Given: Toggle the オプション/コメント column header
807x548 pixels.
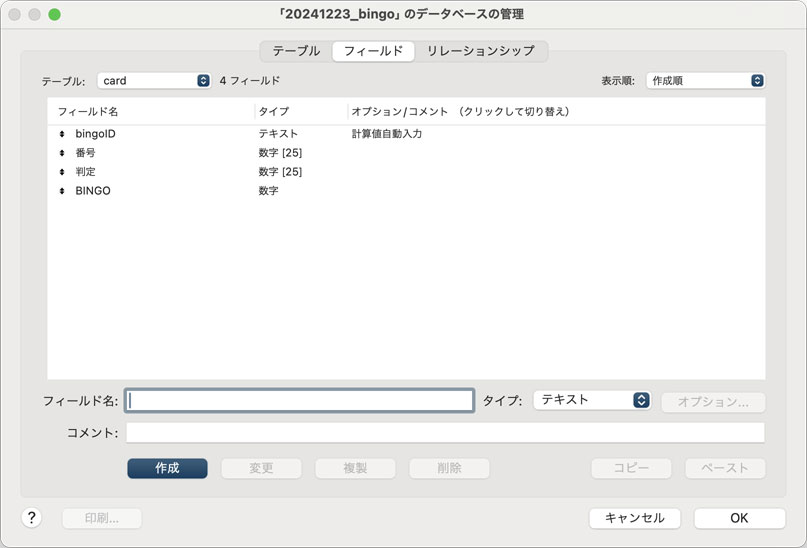Looking at the screenshot, I should coord(556,111).
